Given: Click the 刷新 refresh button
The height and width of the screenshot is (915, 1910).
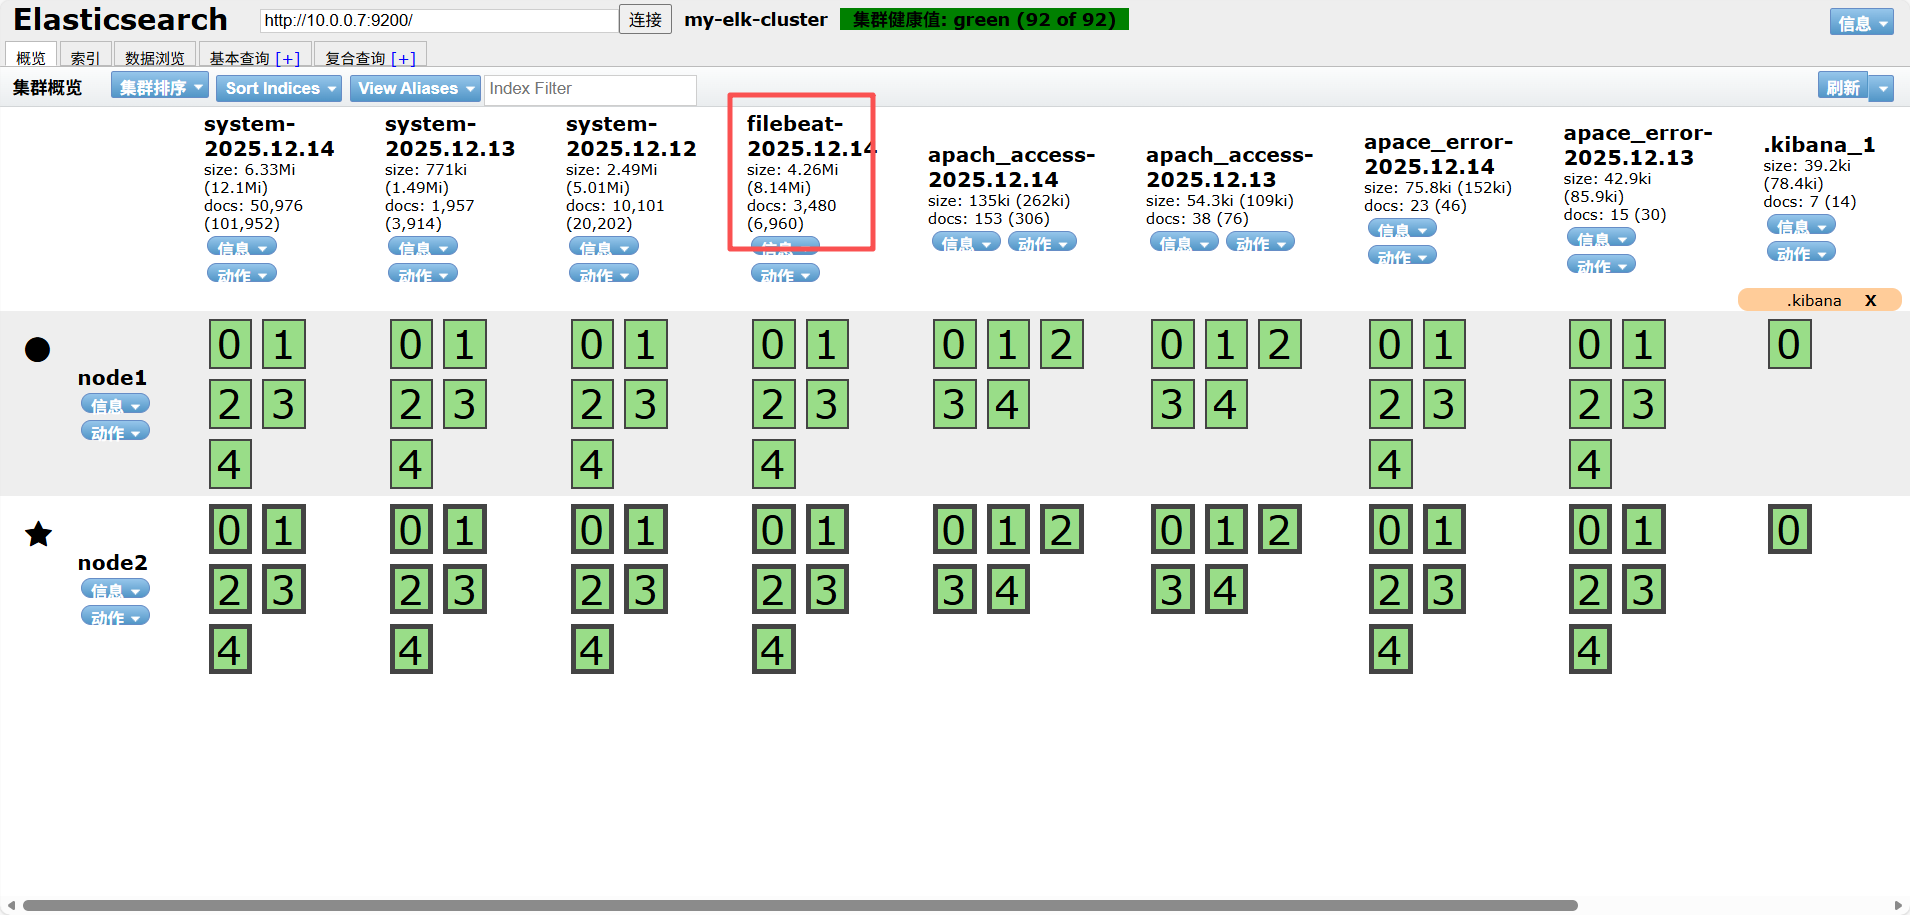Looking at the screenshot, I should [1843, 87].
